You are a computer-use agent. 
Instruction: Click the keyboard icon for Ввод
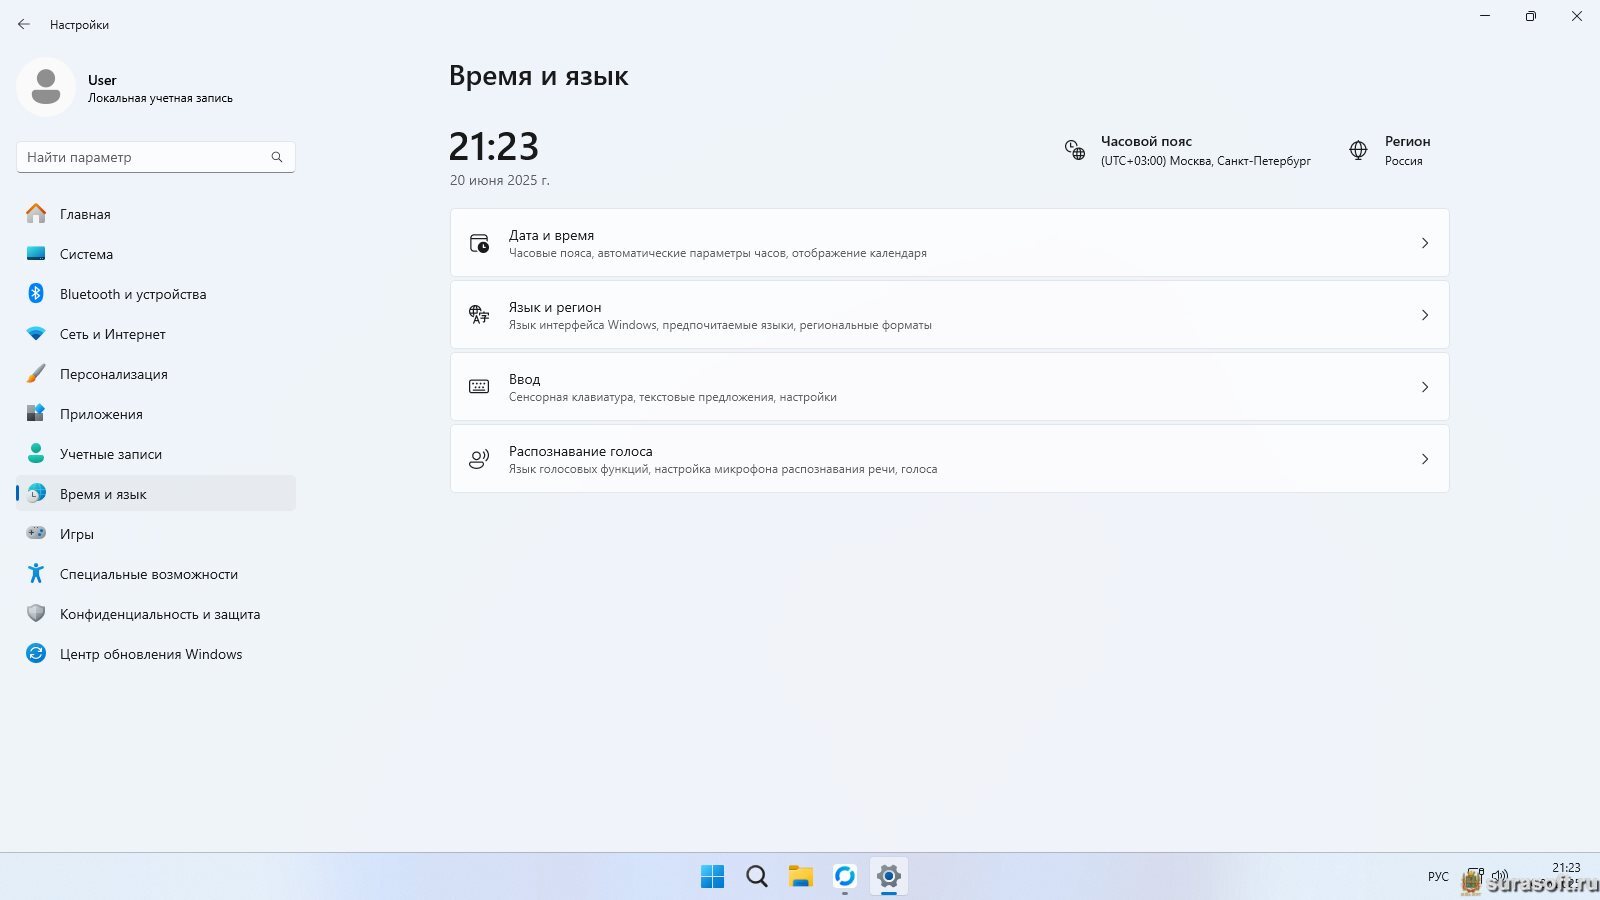[479, 387]
